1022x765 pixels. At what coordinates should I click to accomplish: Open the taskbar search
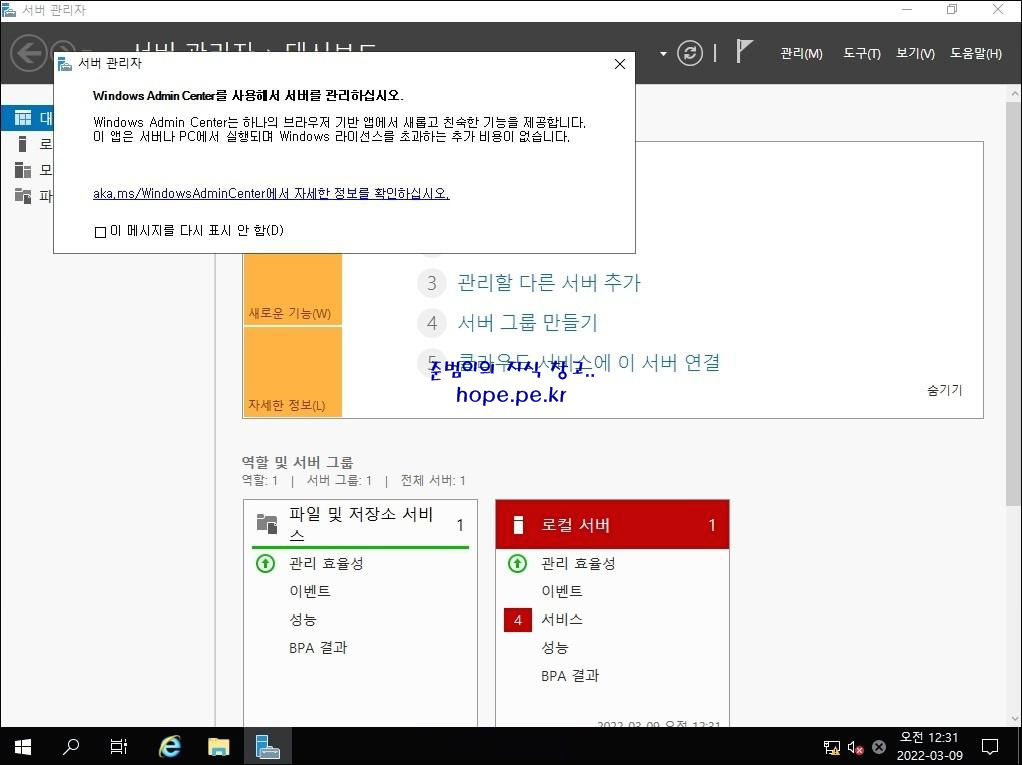[x=70, y=746]
